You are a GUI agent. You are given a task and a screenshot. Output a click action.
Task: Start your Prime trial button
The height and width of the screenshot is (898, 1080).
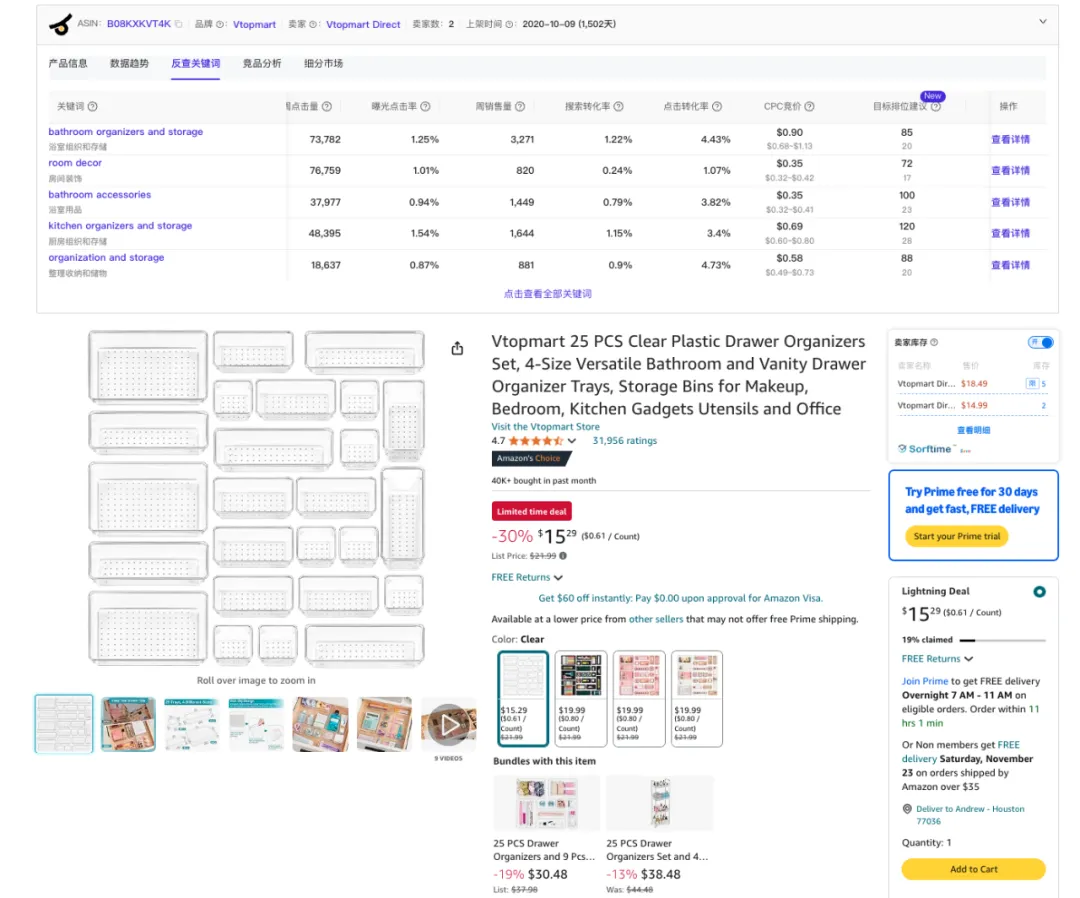pos(957,536)
